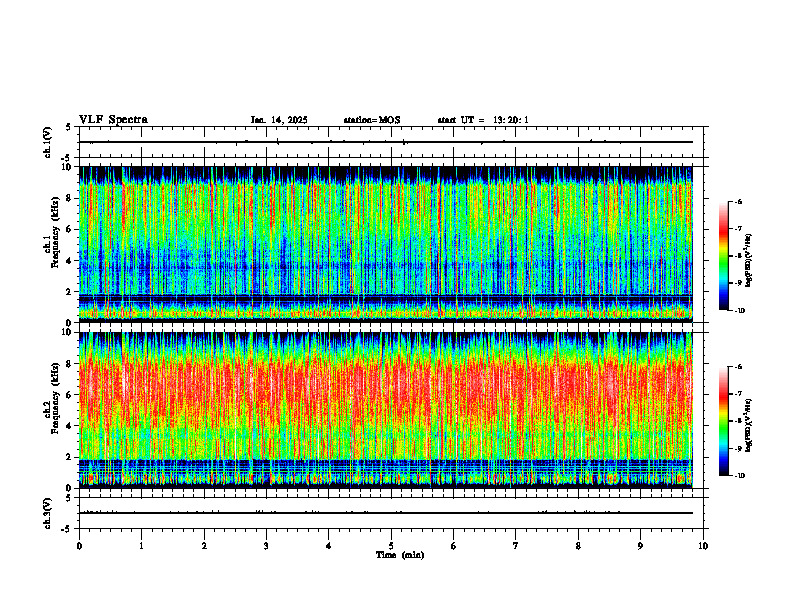
Task: Click the "9" tick on the time axis
Action: pyautogui.click(x=640, y=546)
